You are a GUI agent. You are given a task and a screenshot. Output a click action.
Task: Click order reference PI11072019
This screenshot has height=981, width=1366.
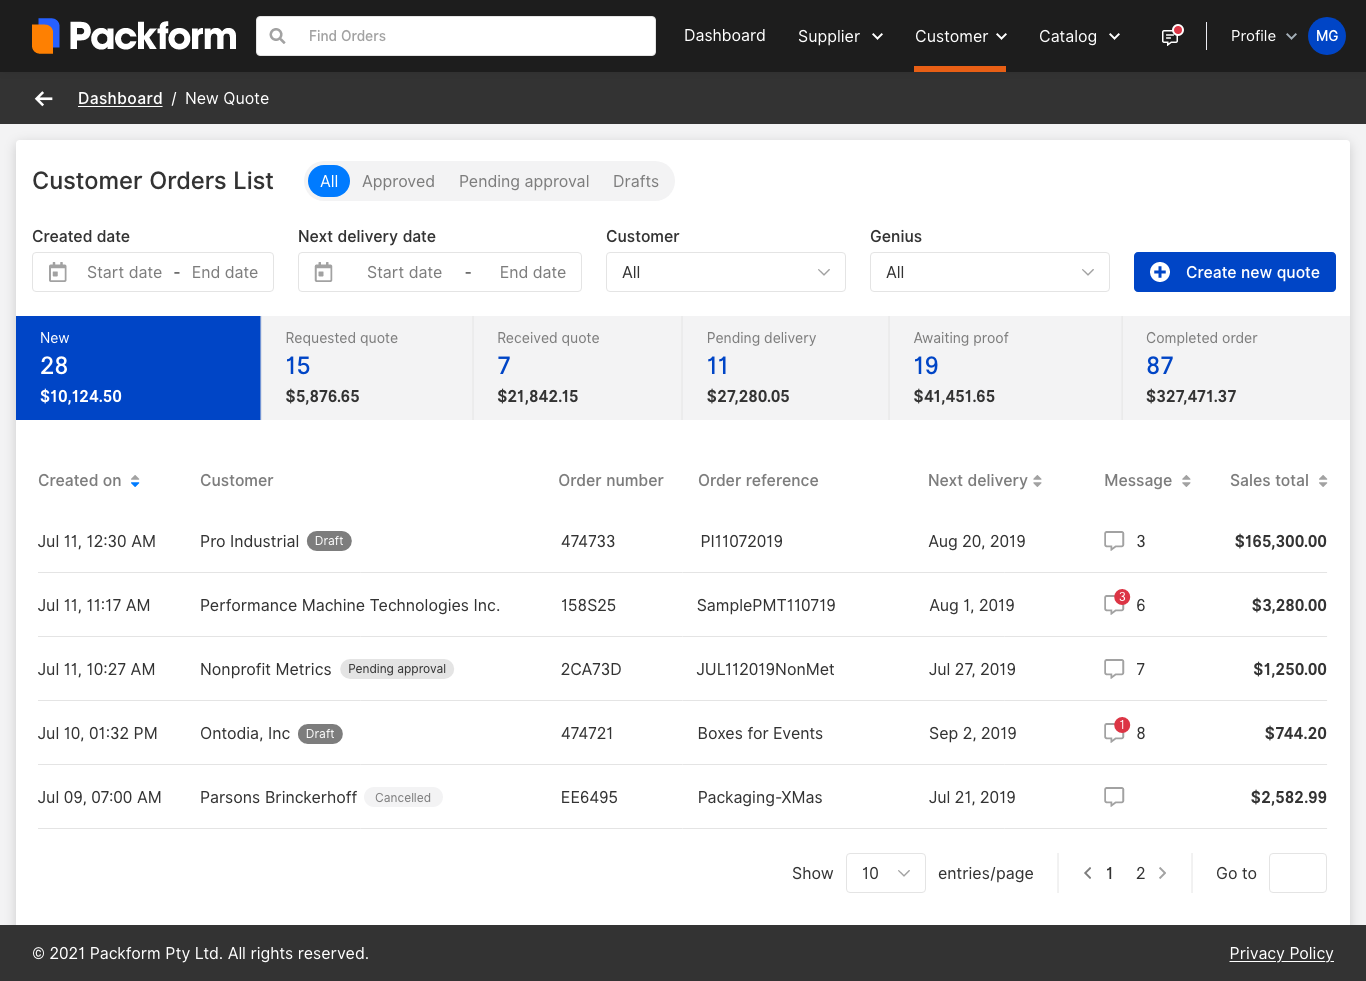pos(741,541)
